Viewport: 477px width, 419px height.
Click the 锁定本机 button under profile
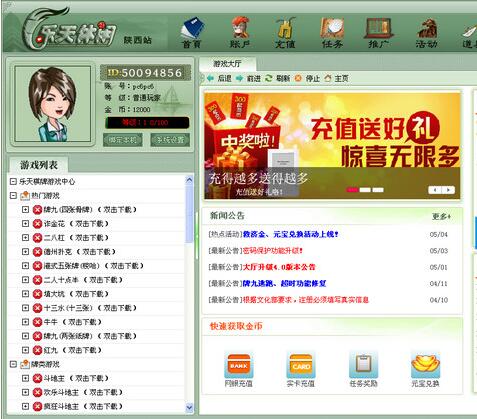pos(123,140)
